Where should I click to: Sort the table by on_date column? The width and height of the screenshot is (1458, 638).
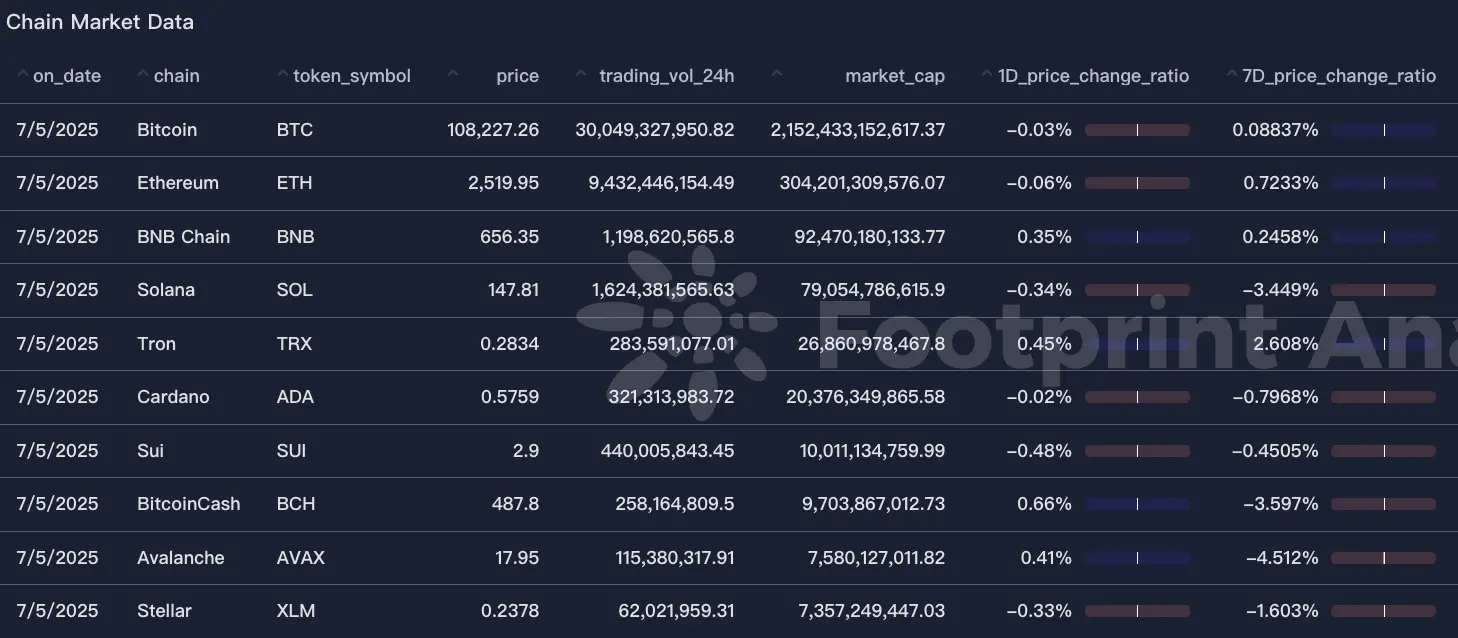22,74
